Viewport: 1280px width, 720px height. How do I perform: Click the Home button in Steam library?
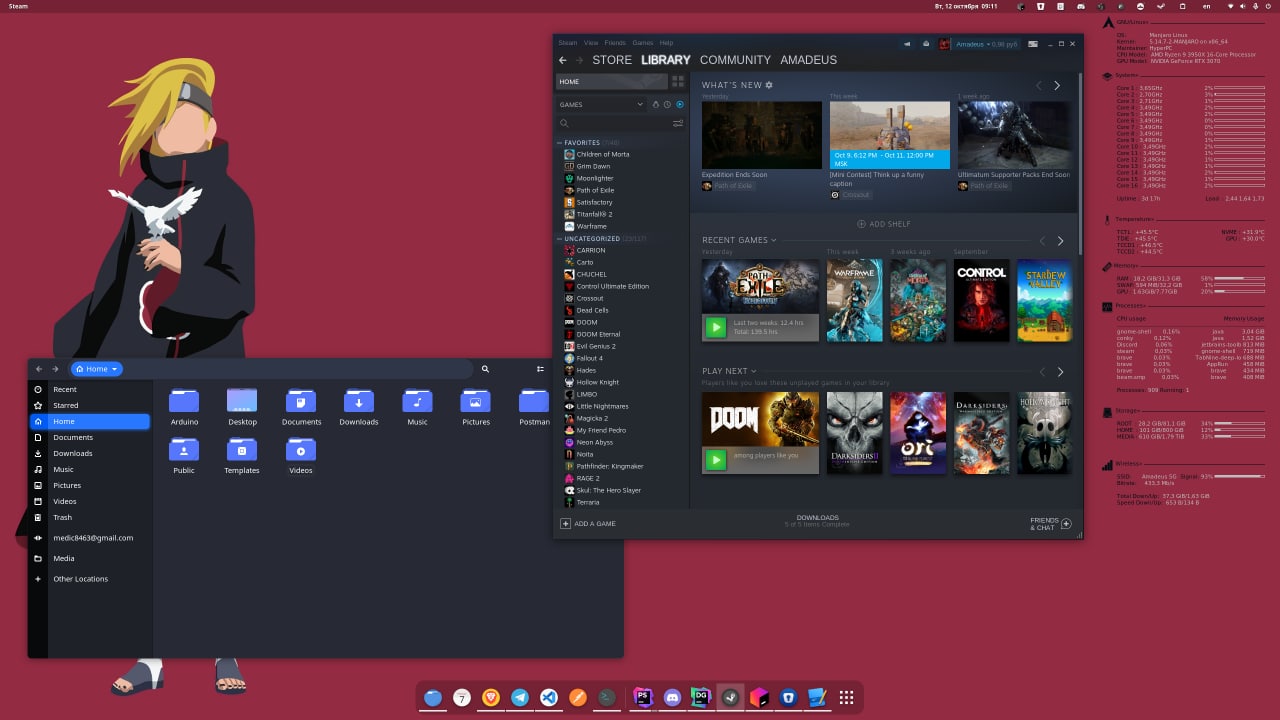pyautogui.click(x=611, y=82)
